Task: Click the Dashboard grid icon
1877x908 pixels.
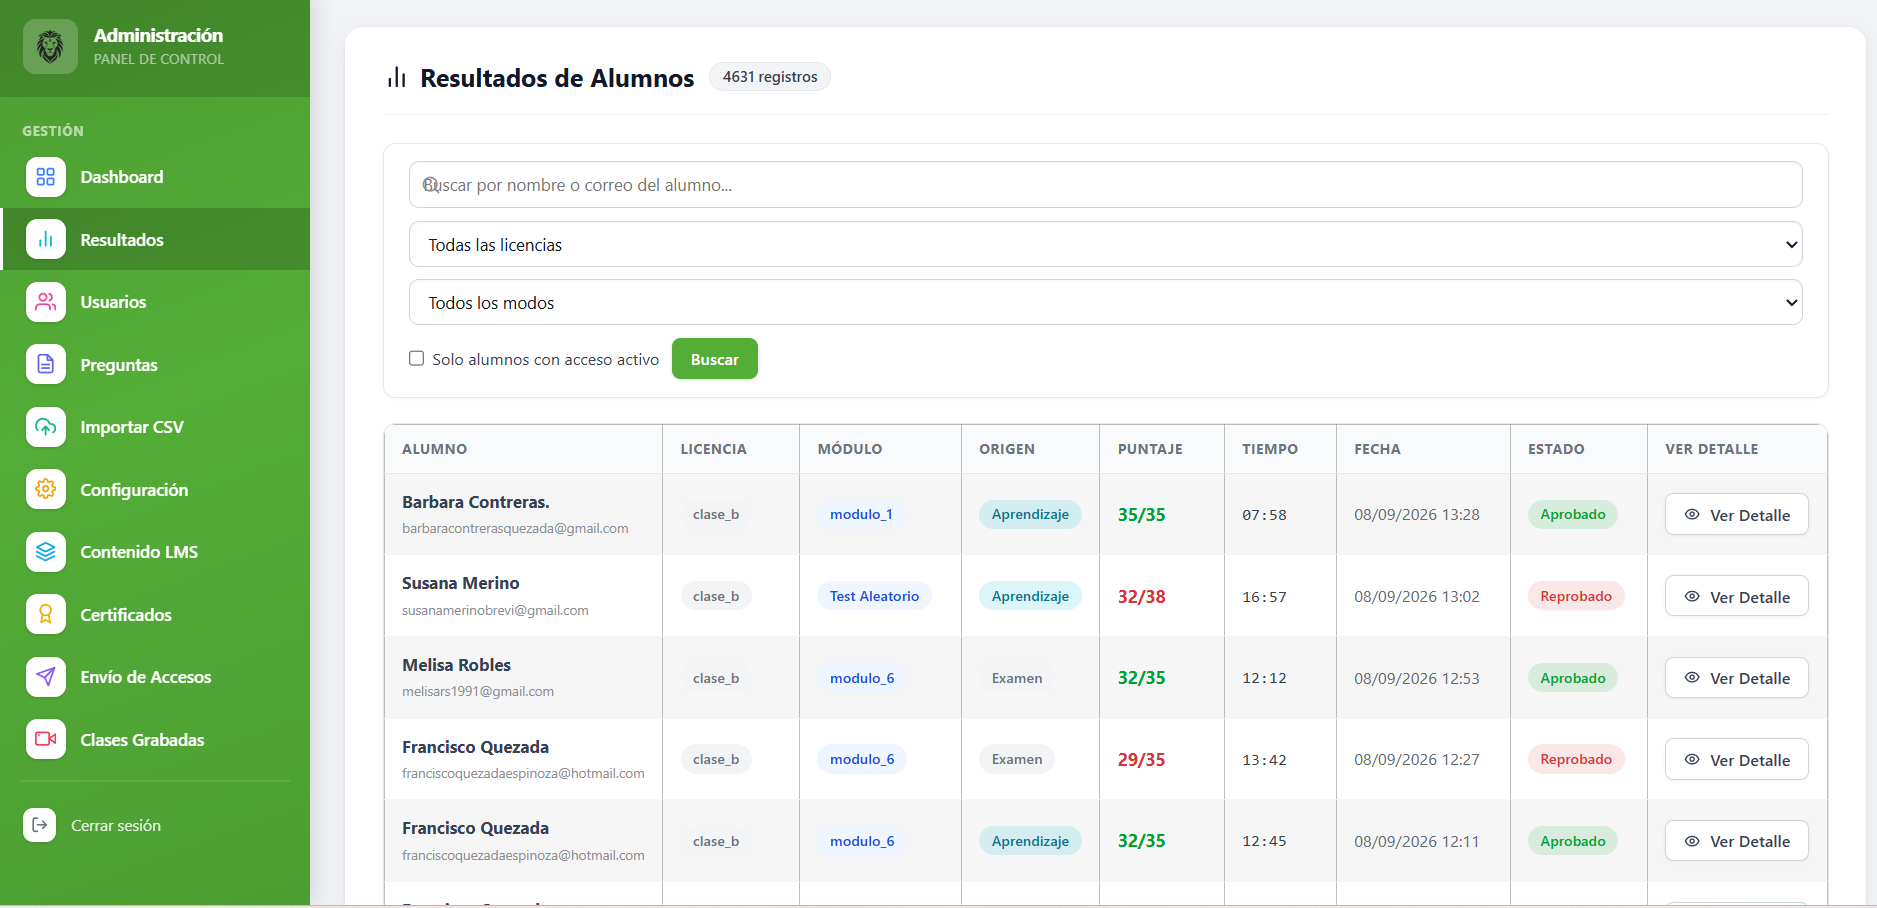Action: tap(46, 177)
